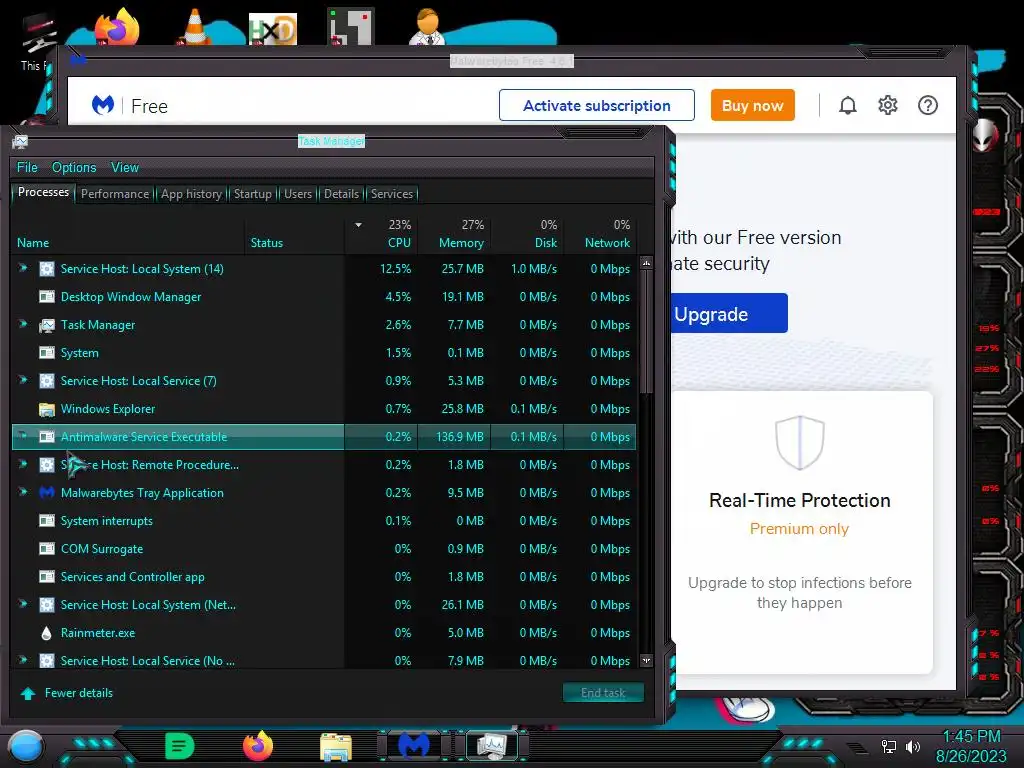1024x768 pixels.
Task: Open the Start orb button
Action: click(x=26, y=747)
